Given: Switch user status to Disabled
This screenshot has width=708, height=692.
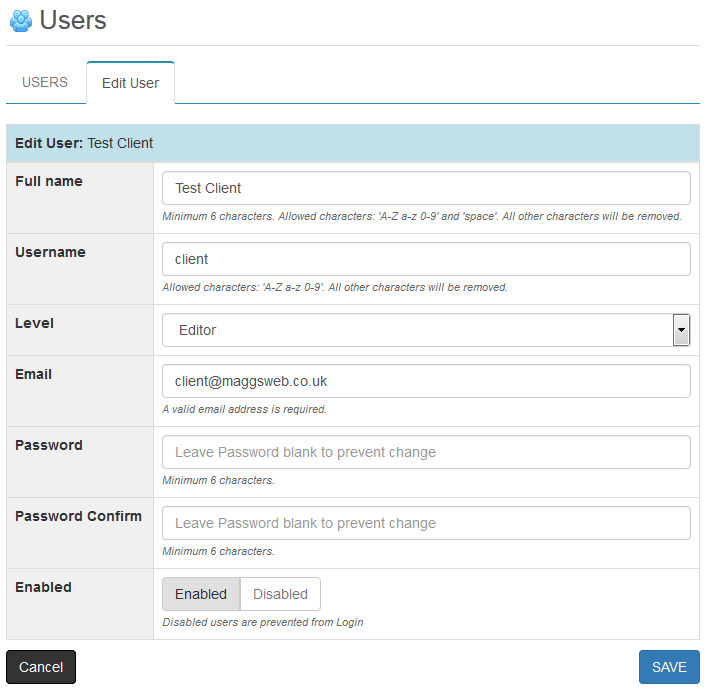Looking at the screenshot, I should 280,594.
